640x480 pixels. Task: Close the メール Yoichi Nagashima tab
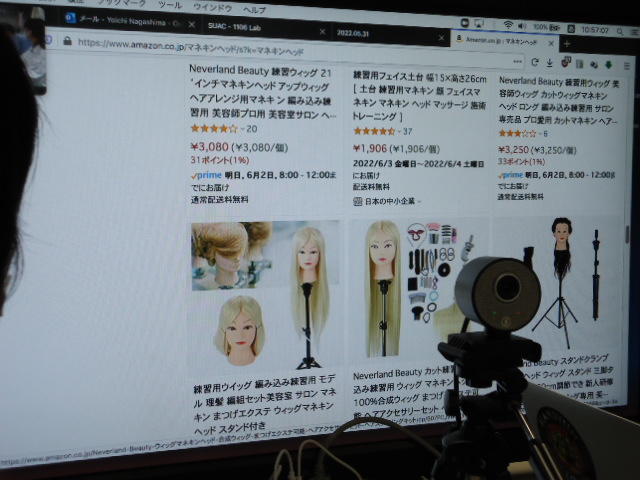tap(191, 24)
